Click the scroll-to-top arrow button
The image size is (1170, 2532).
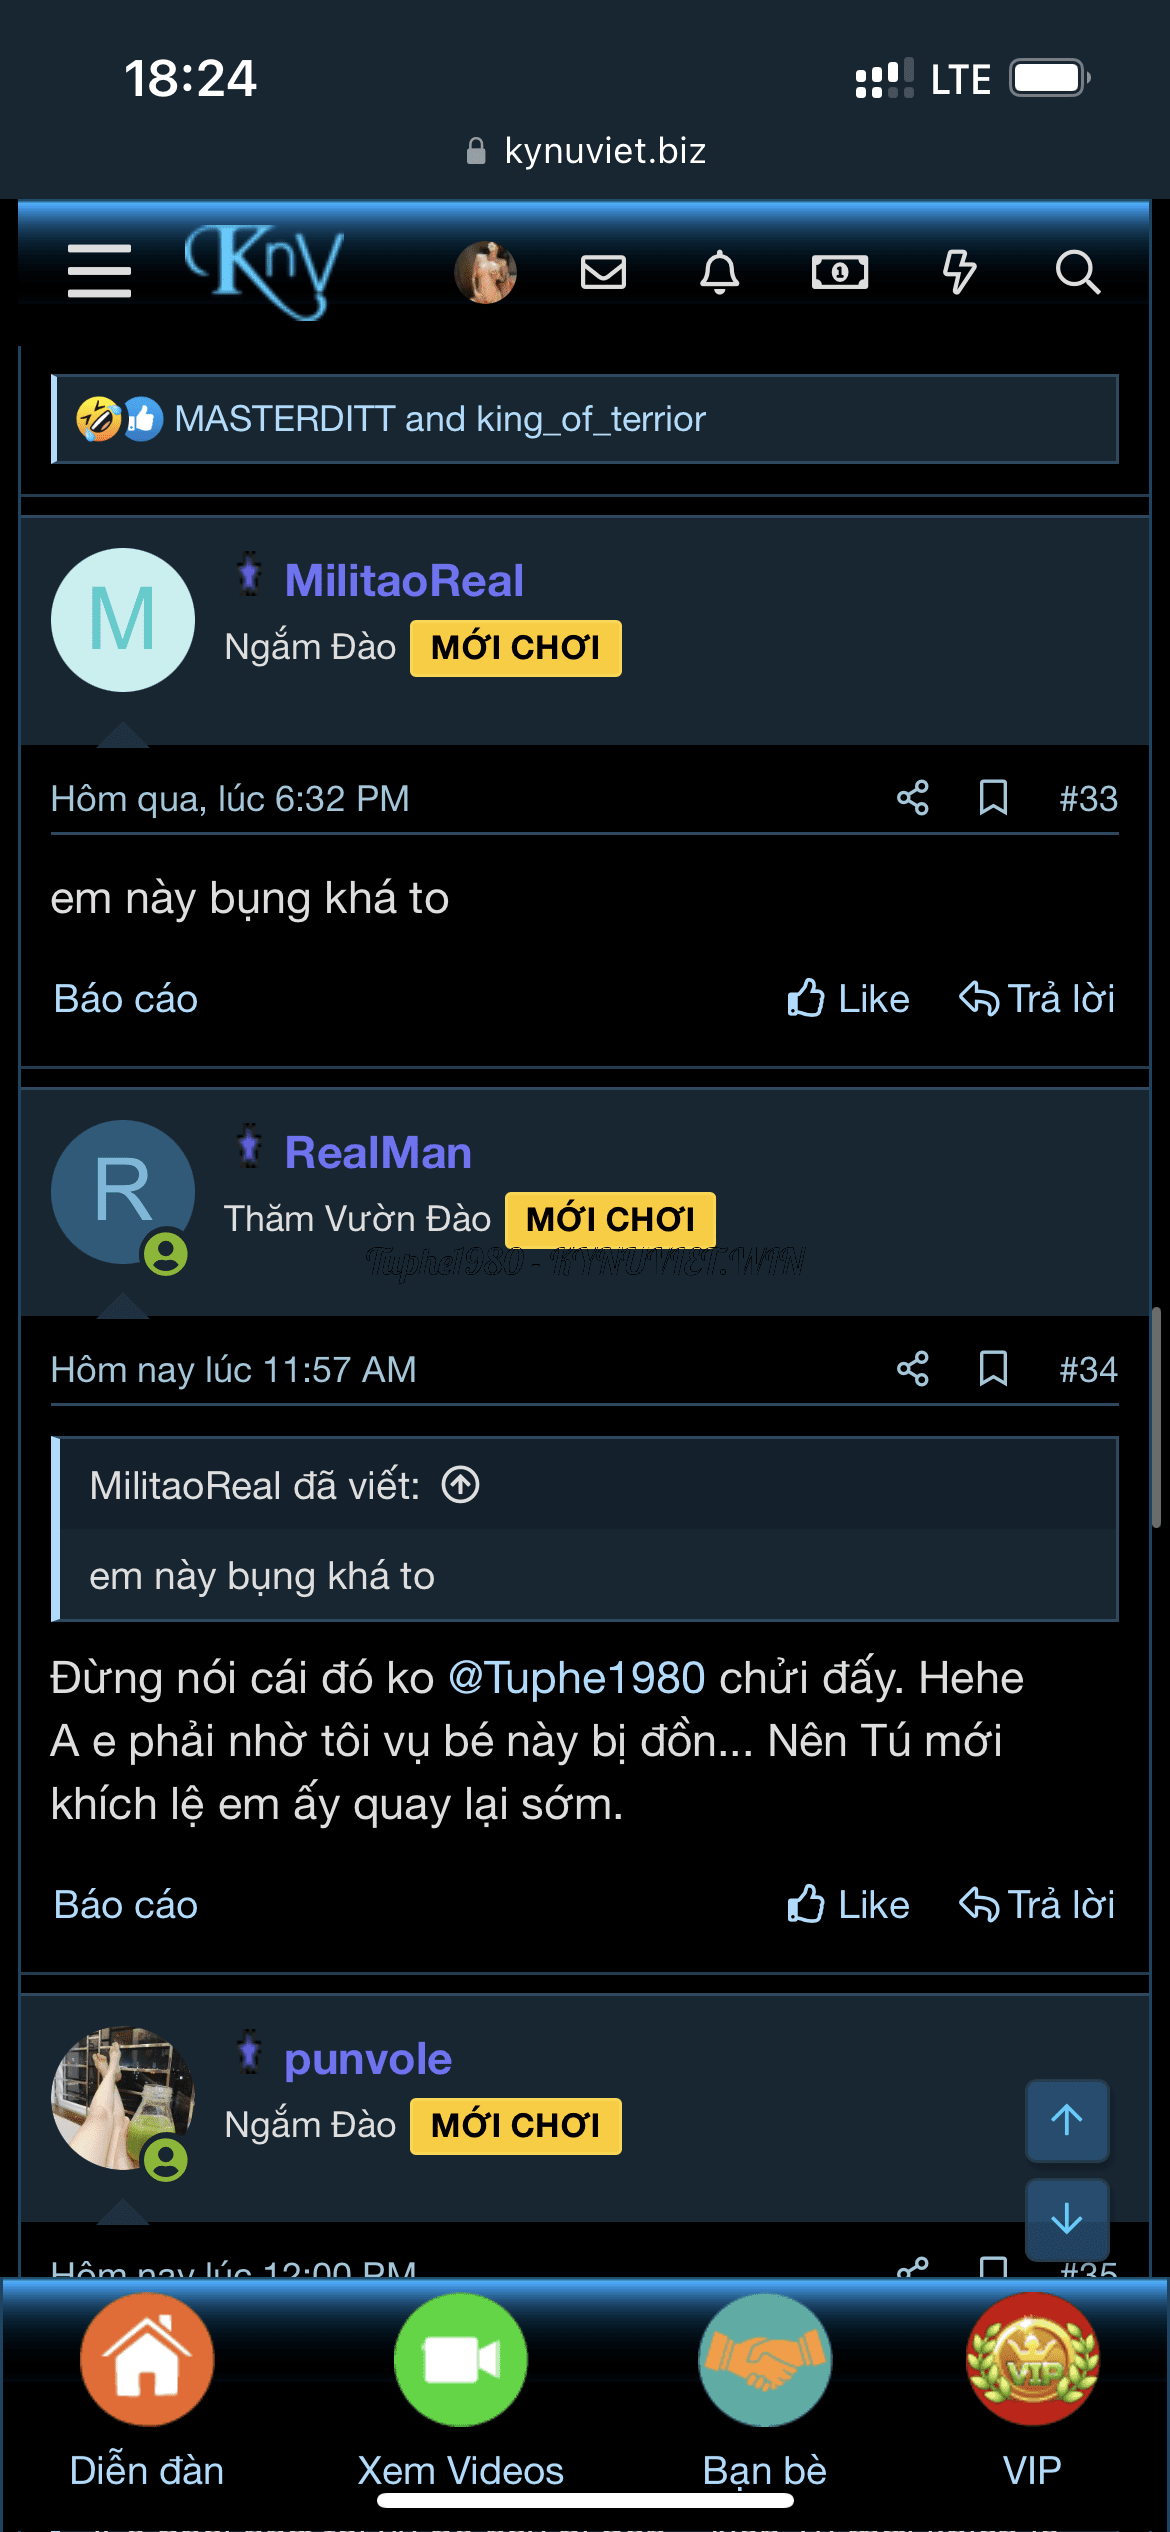1066,2119
